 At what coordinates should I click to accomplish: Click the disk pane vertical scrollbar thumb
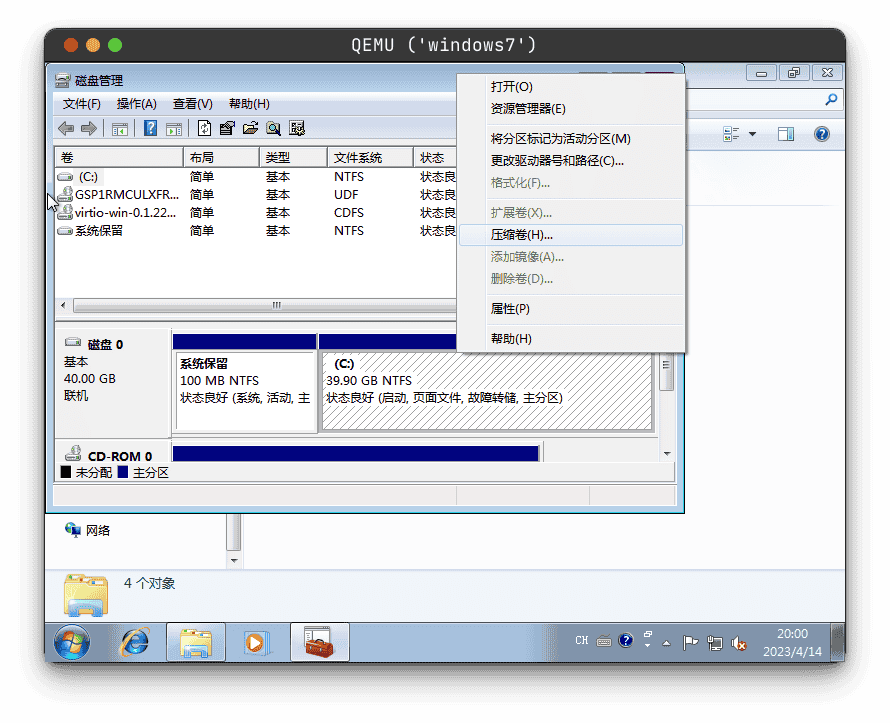pyautogui.click(x=667, y=372)
